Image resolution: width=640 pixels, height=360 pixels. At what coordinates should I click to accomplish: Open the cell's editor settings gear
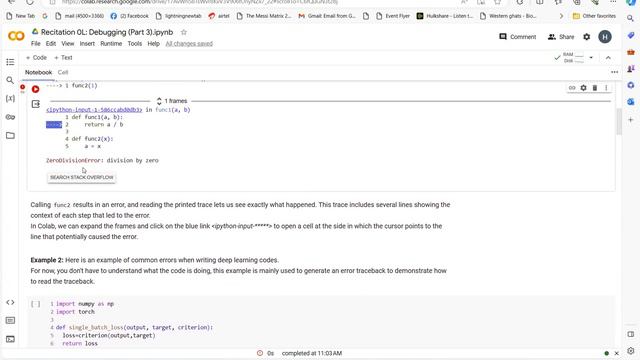tap(583, 88)
